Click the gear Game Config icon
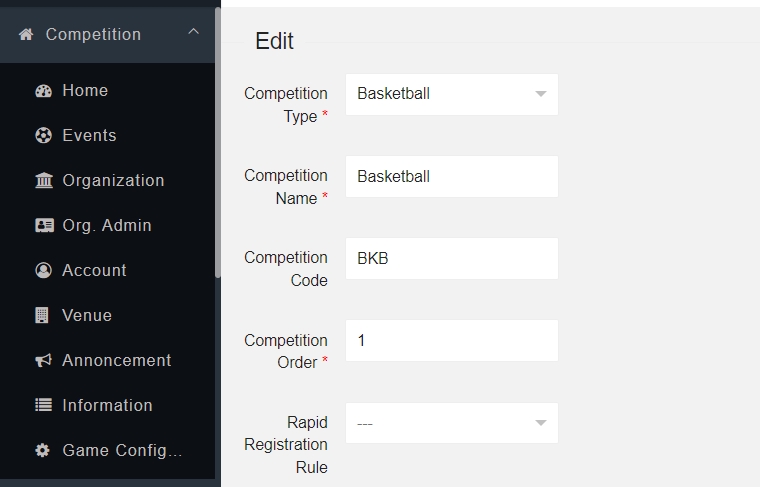 tap(43, 451)
